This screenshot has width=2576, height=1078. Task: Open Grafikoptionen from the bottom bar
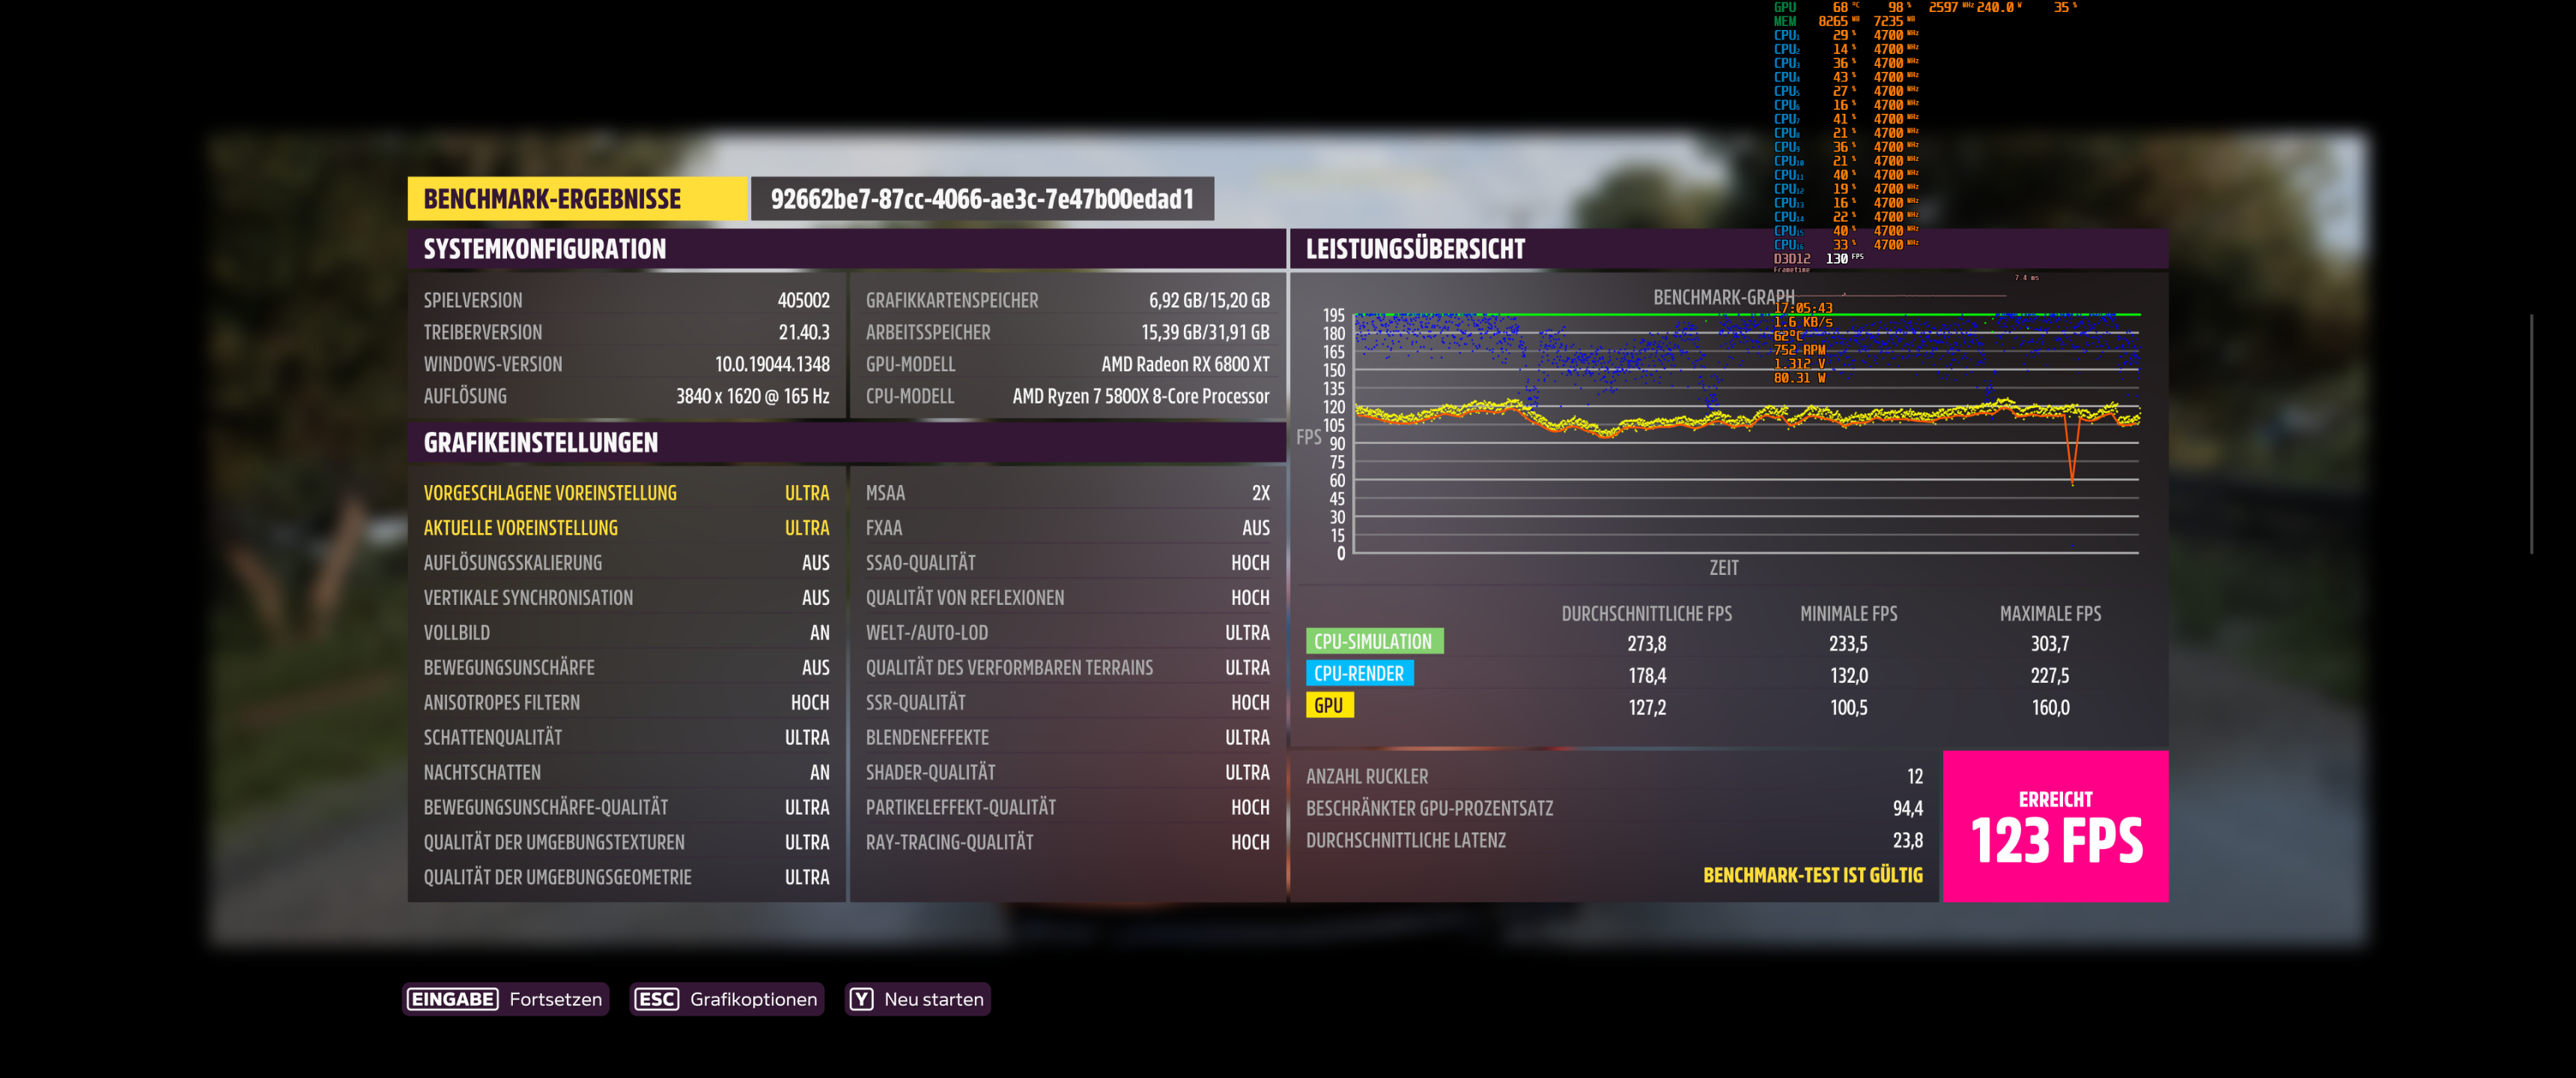pyautogui.click(x=753, y=999)
